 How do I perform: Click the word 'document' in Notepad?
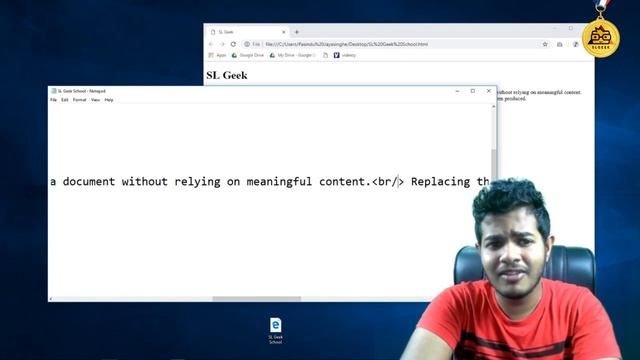tap(89, 182)
